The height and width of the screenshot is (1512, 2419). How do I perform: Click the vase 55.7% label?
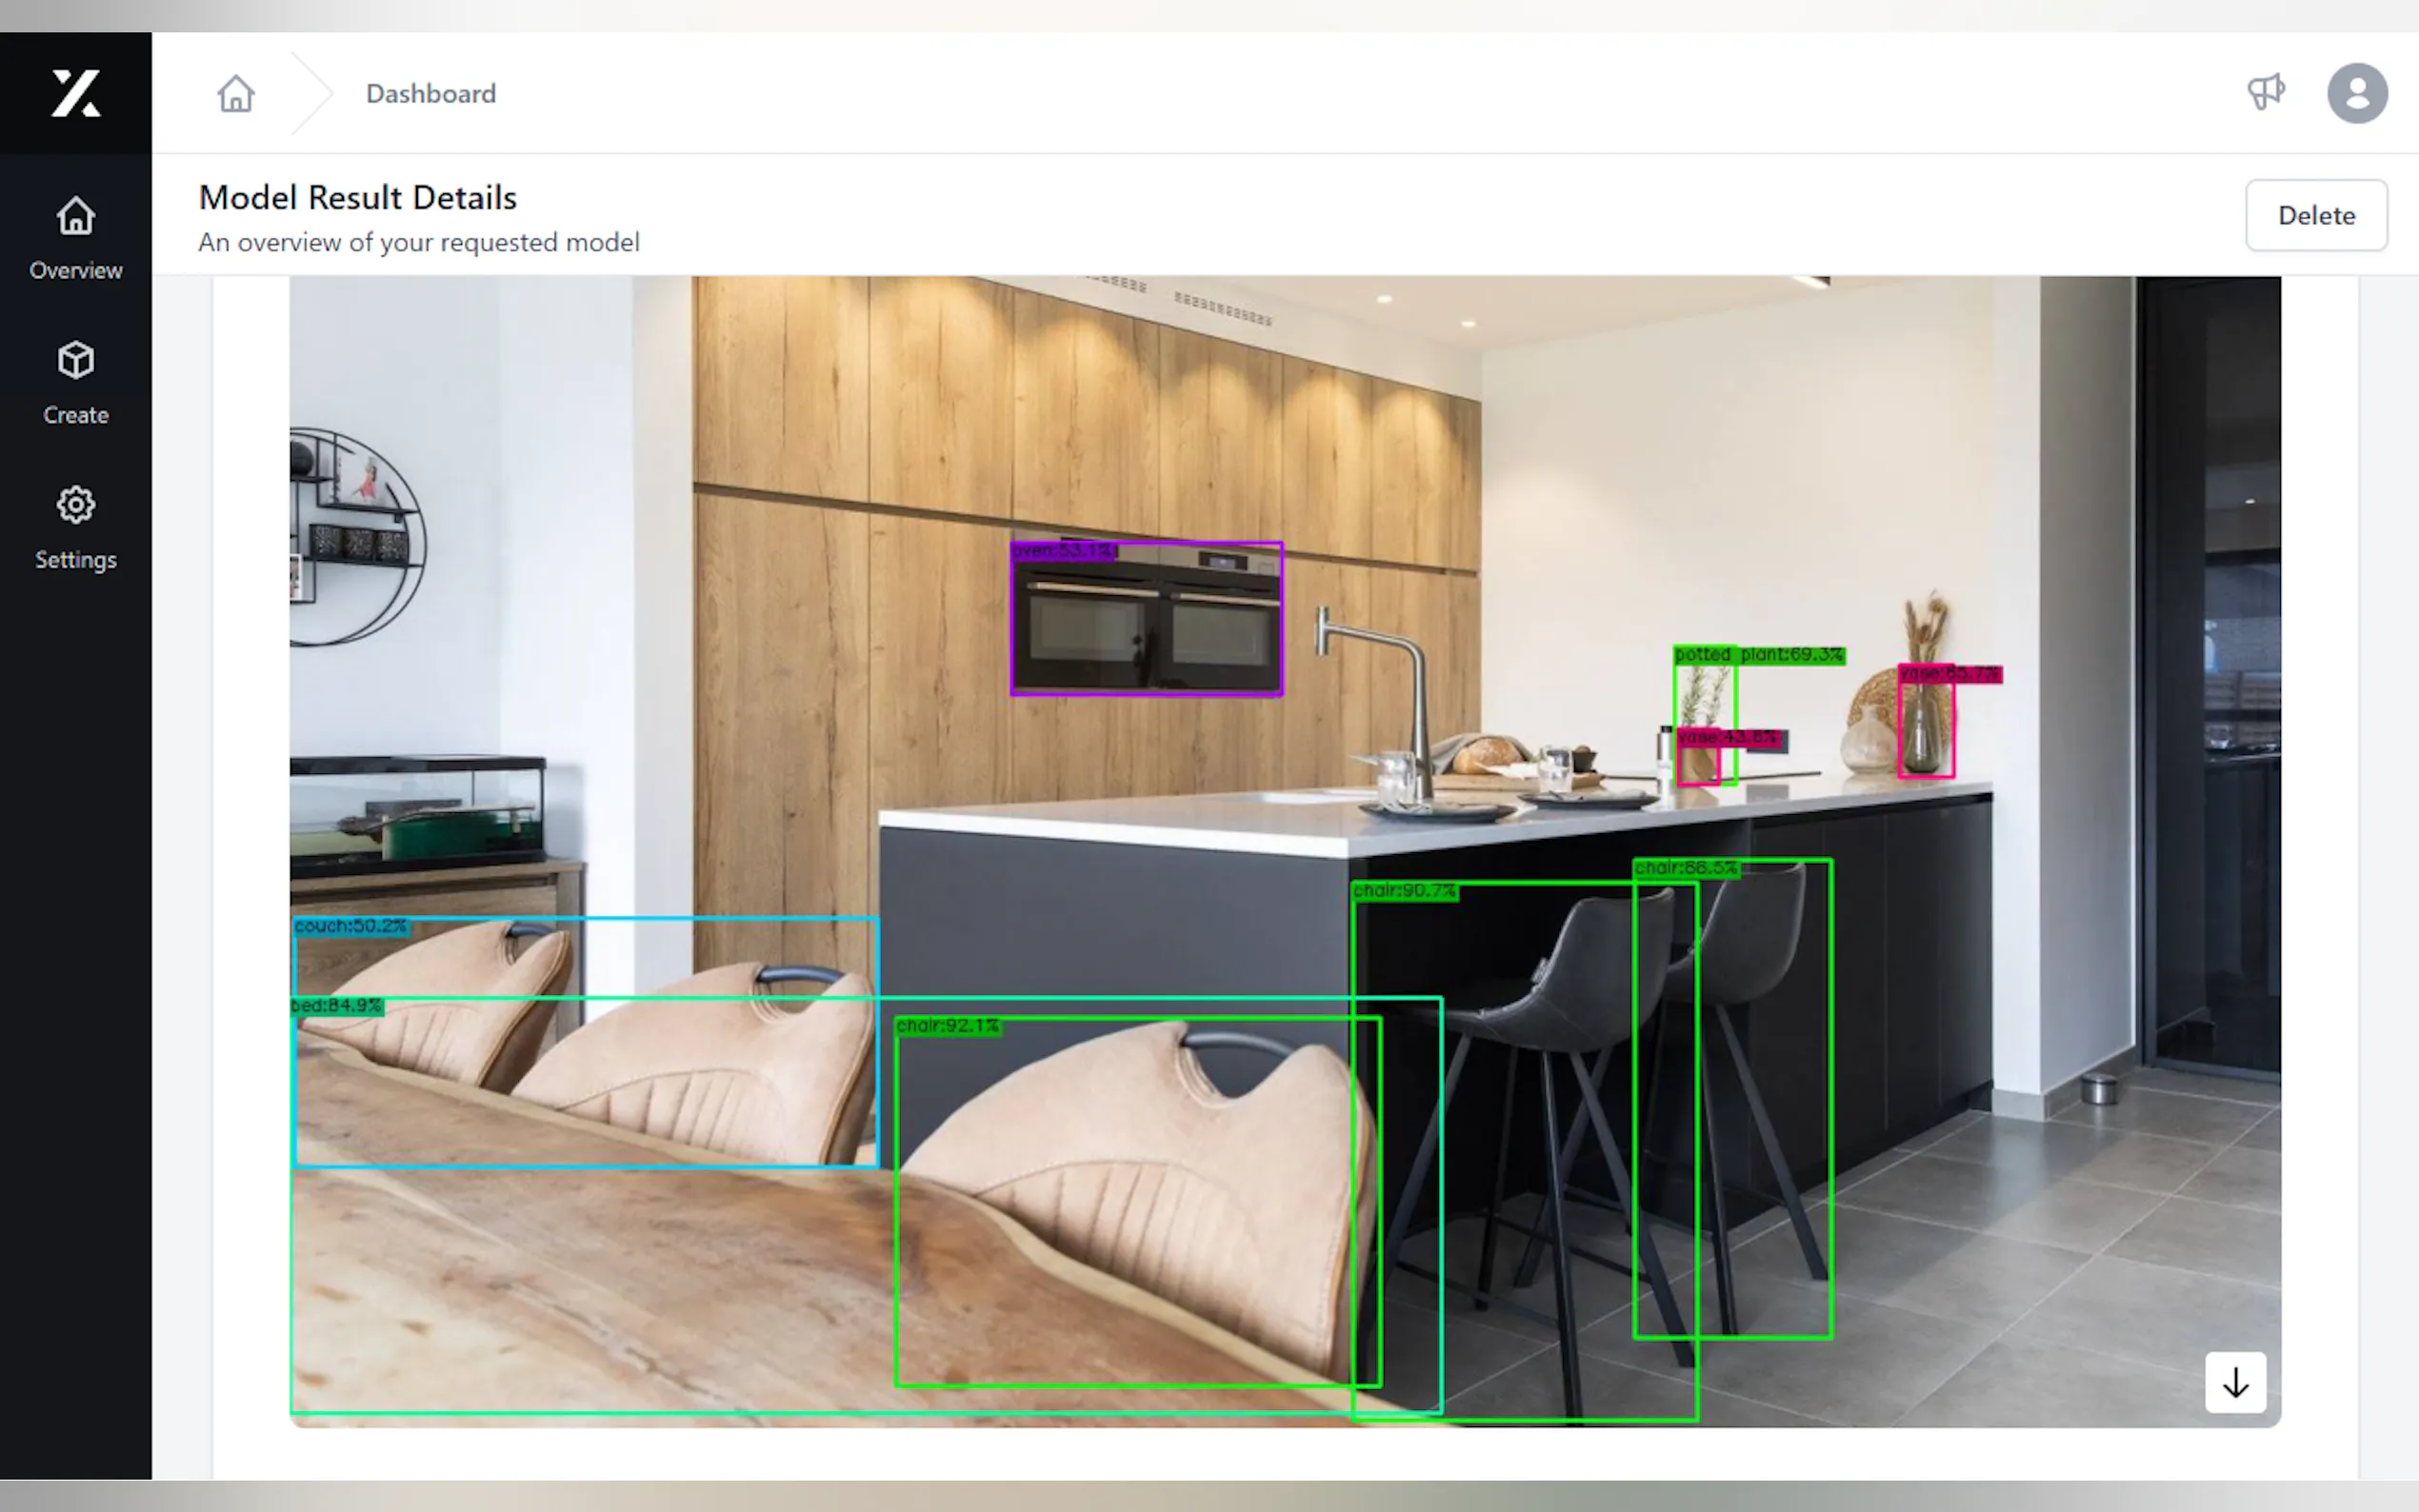click(1949, 674)
